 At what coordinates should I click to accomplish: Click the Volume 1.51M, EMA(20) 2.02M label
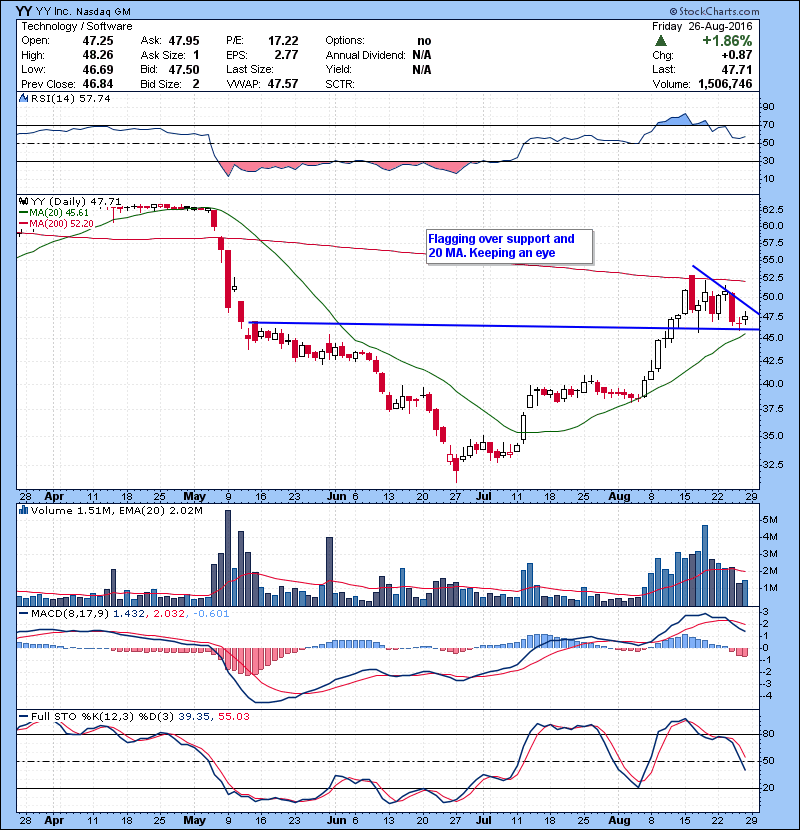[116, 510]
